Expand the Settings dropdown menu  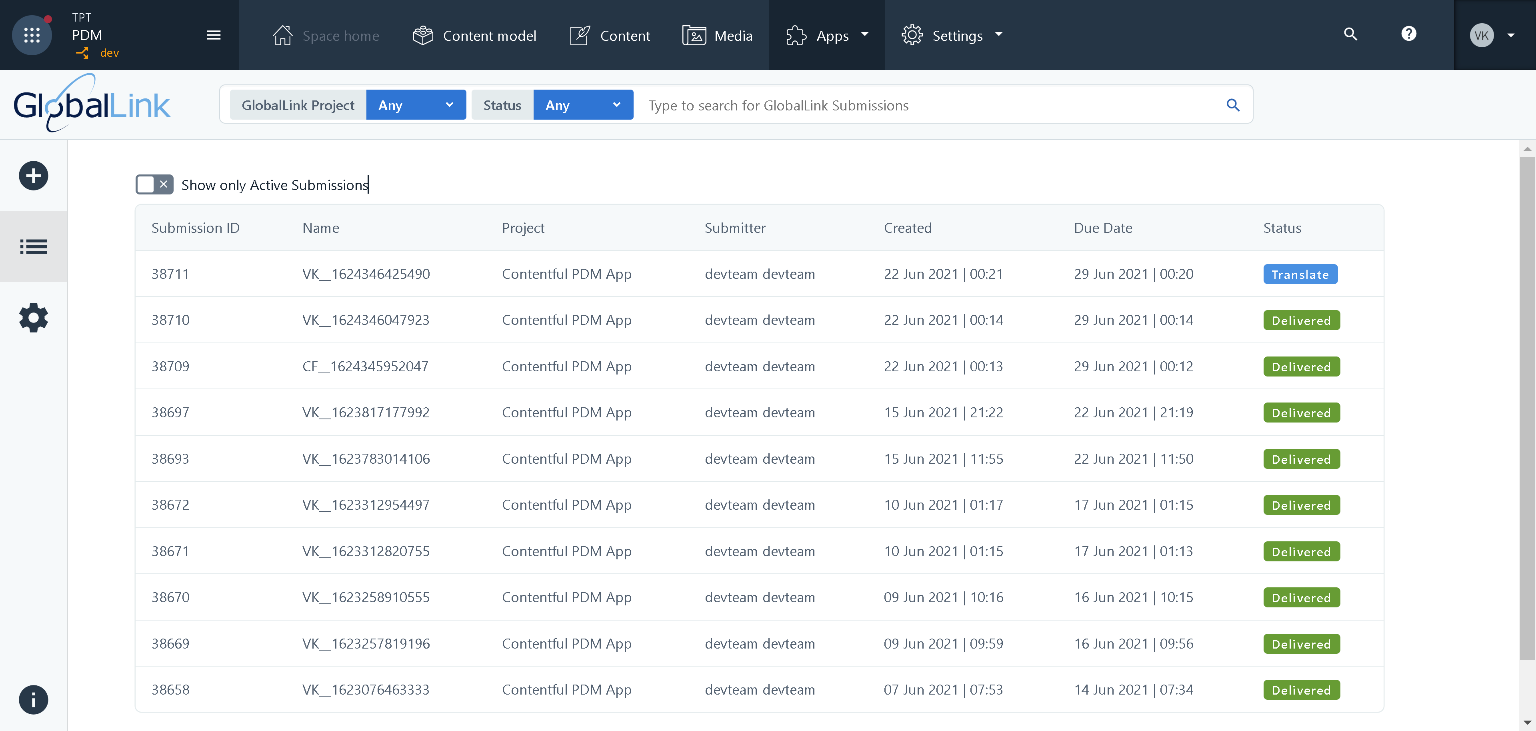[x=952, y=36]
